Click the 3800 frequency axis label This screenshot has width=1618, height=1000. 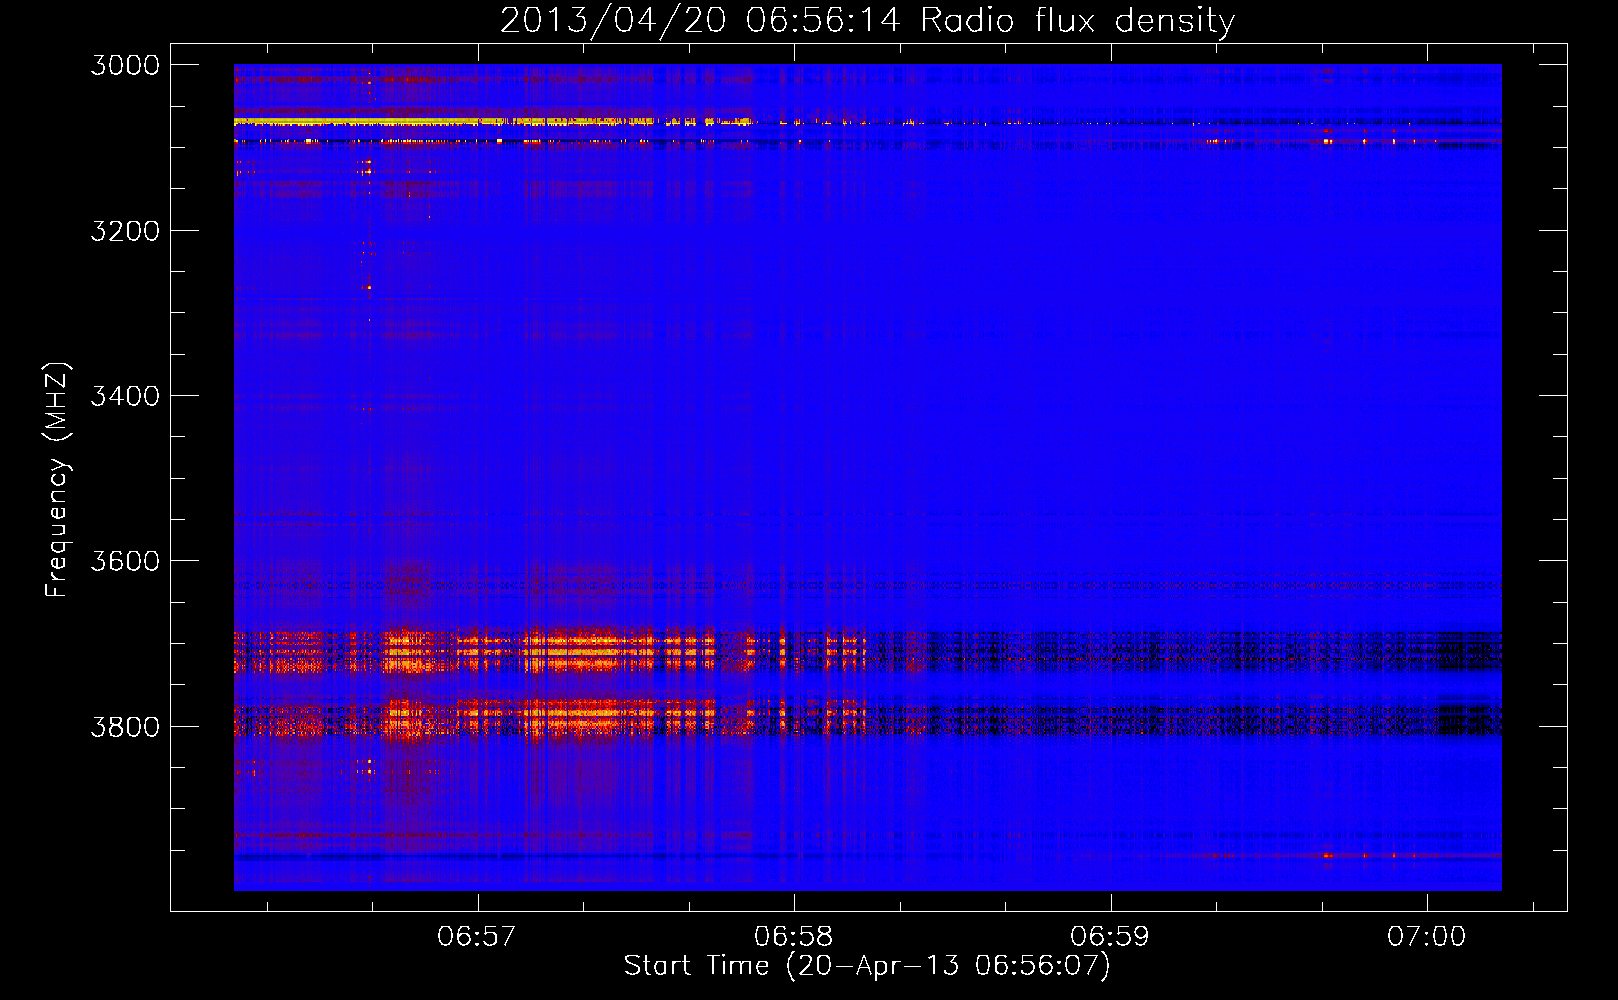[125, 726]
